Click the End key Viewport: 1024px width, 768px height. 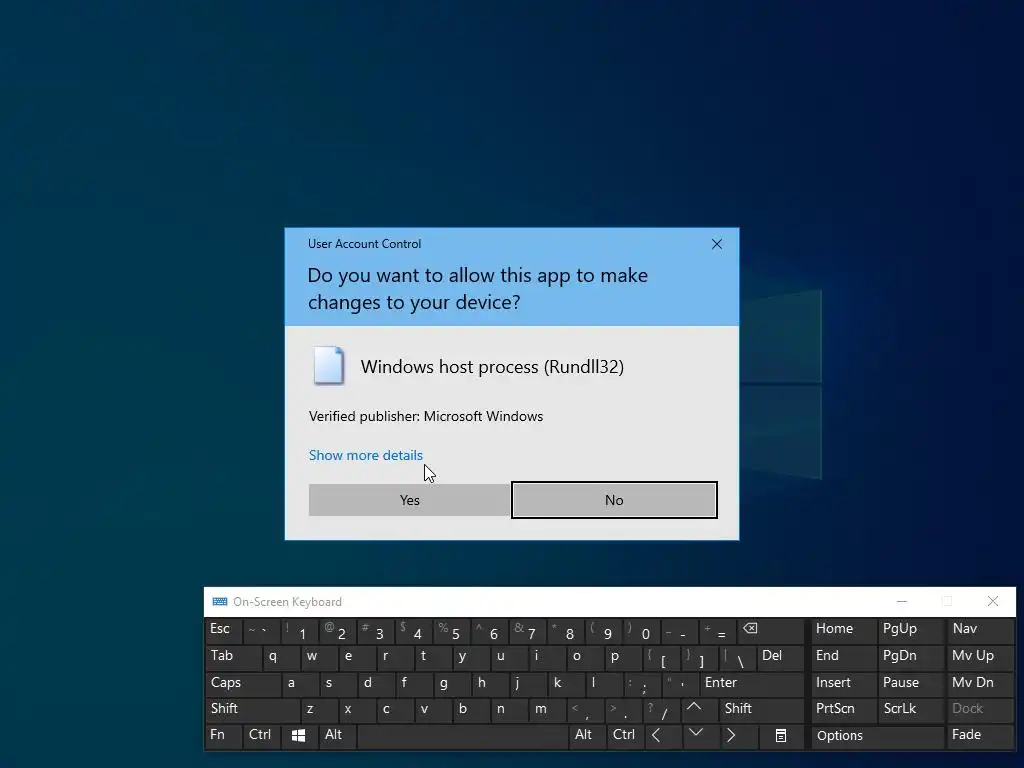(x=843, y=657)
